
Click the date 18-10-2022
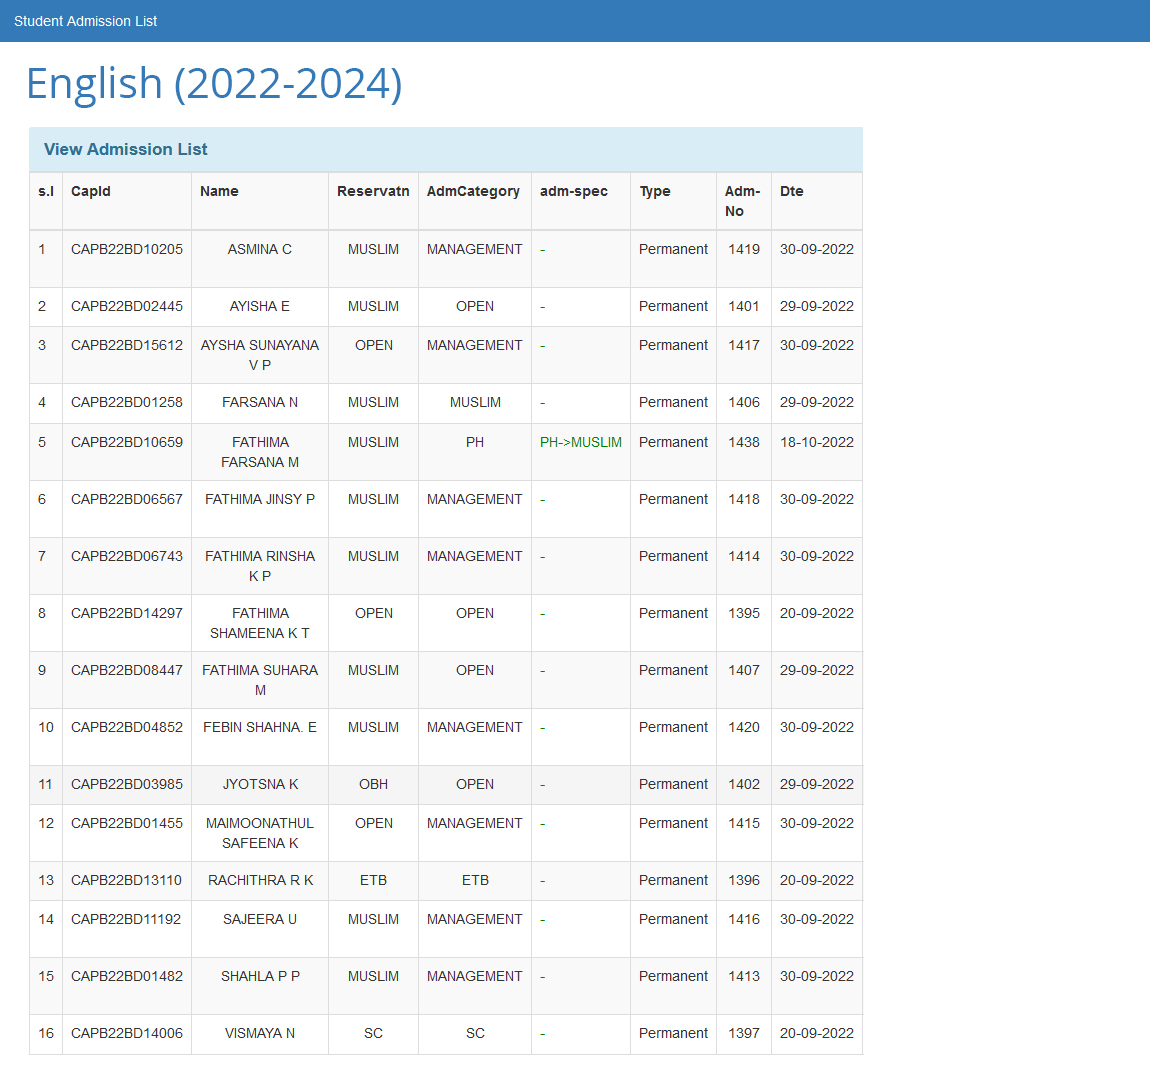coord(817,442)
